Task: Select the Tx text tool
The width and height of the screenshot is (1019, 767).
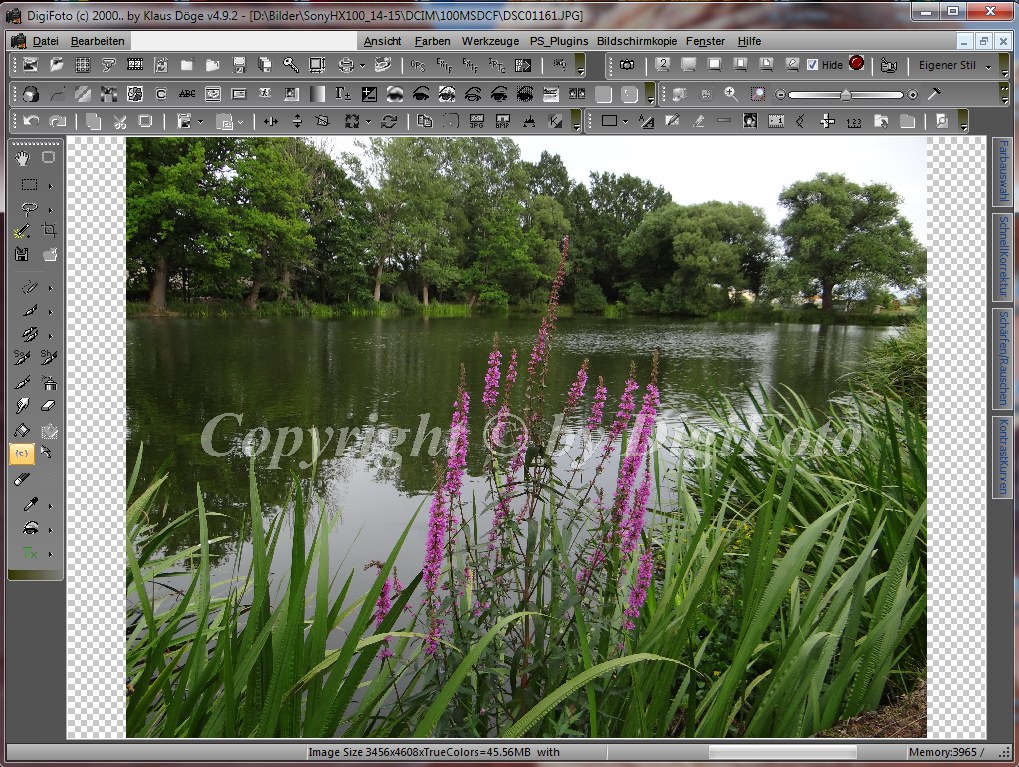Action: 29,553
